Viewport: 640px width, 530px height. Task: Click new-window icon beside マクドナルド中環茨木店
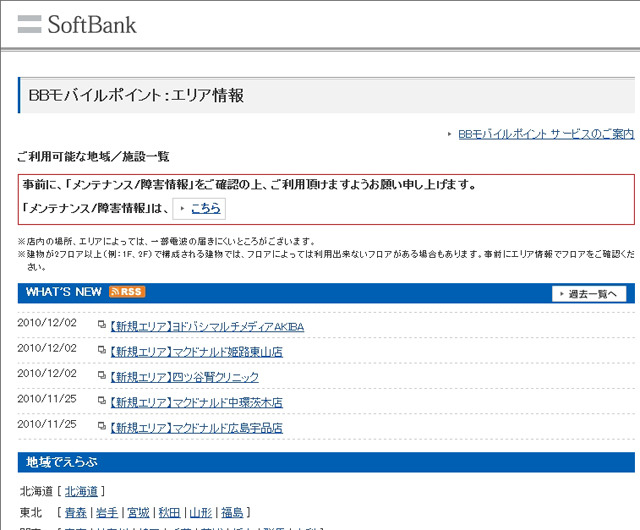pyautogui.click(x=101, y=401)
